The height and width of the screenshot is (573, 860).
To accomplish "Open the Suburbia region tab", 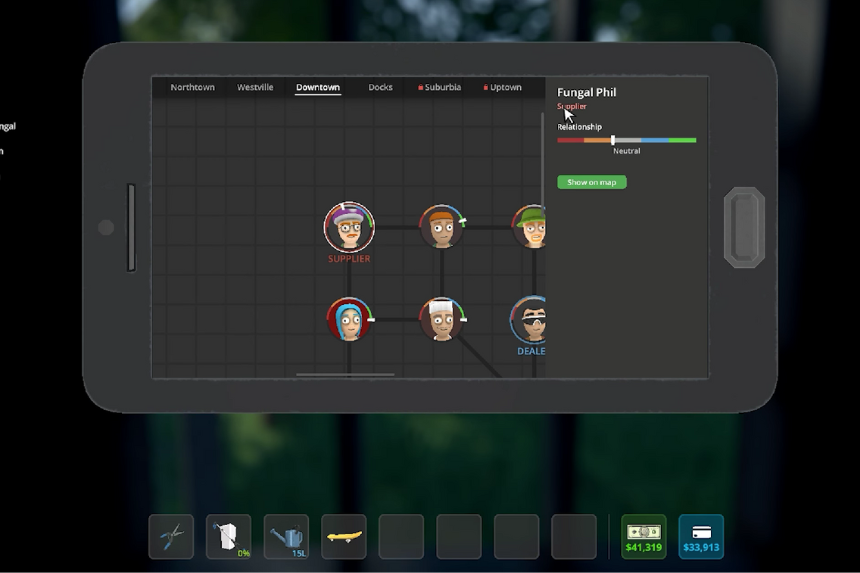I will point(441,88).
